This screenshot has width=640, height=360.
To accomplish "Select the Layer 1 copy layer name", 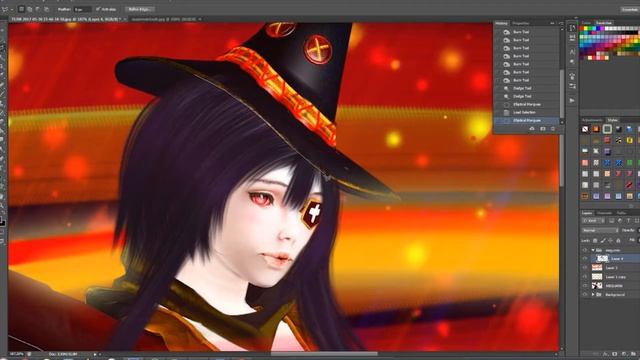I will [616, 277].
